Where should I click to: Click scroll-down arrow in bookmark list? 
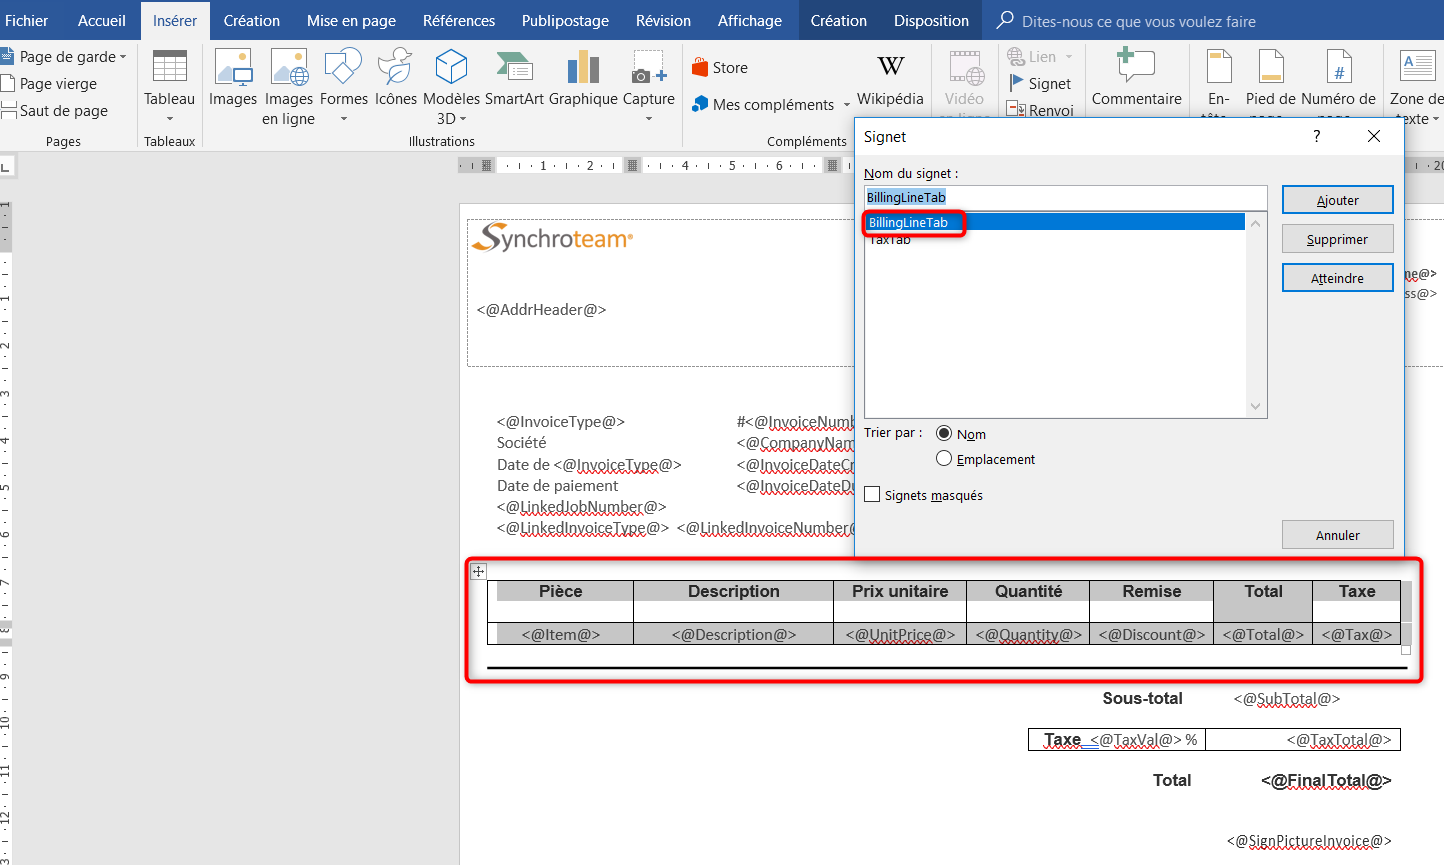coord(1256,406)
